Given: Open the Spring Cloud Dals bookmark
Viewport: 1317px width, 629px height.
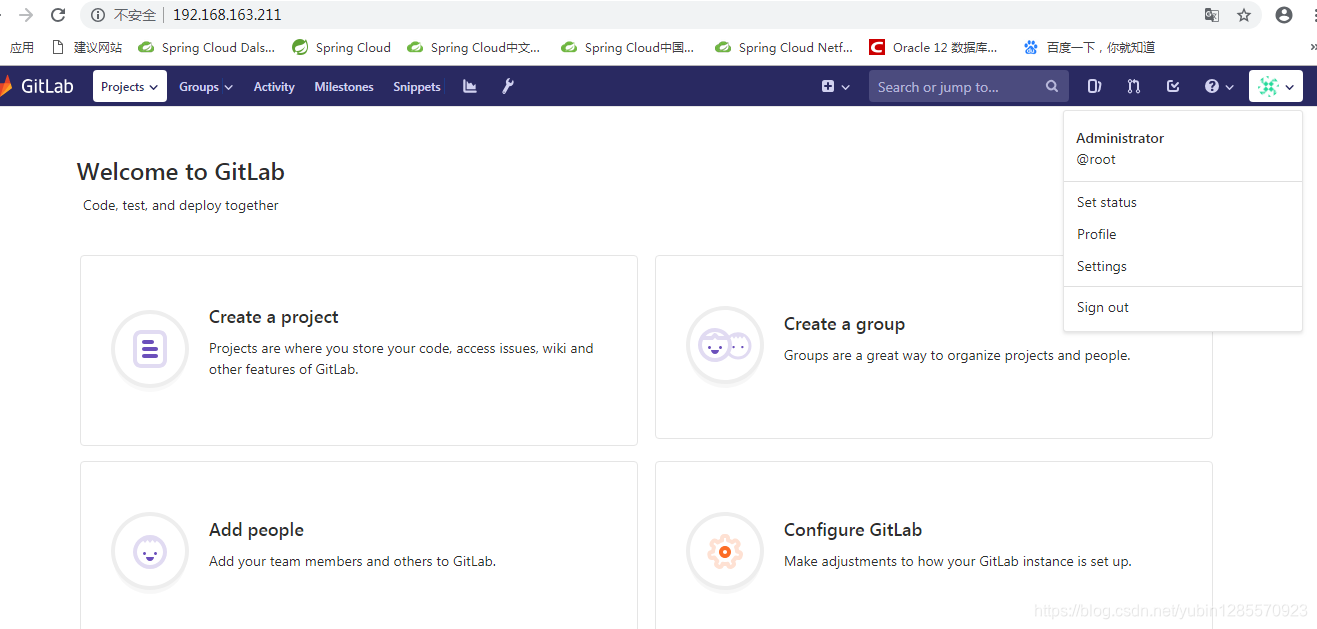Looking at the screenshot, I should (207, 47).
